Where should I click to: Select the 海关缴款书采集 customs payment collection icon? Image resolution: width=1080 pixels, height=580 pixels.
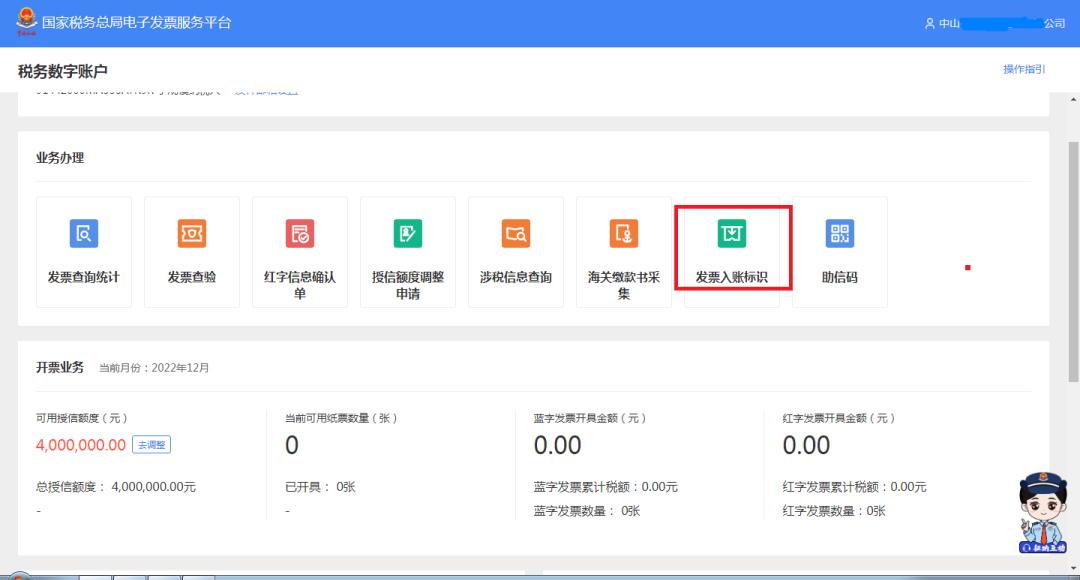(x=623, y=250)
